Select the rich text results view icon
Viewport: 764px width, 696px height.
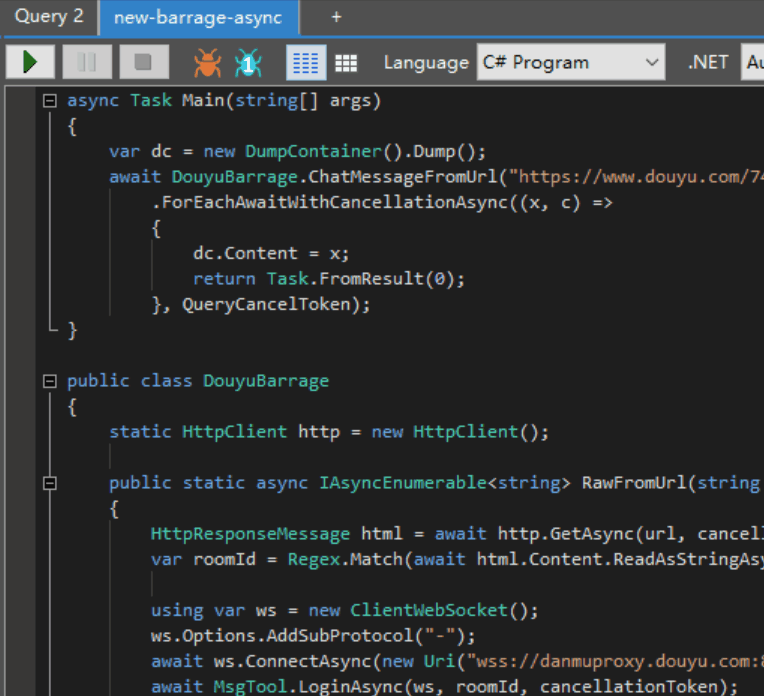pos(306,62)
